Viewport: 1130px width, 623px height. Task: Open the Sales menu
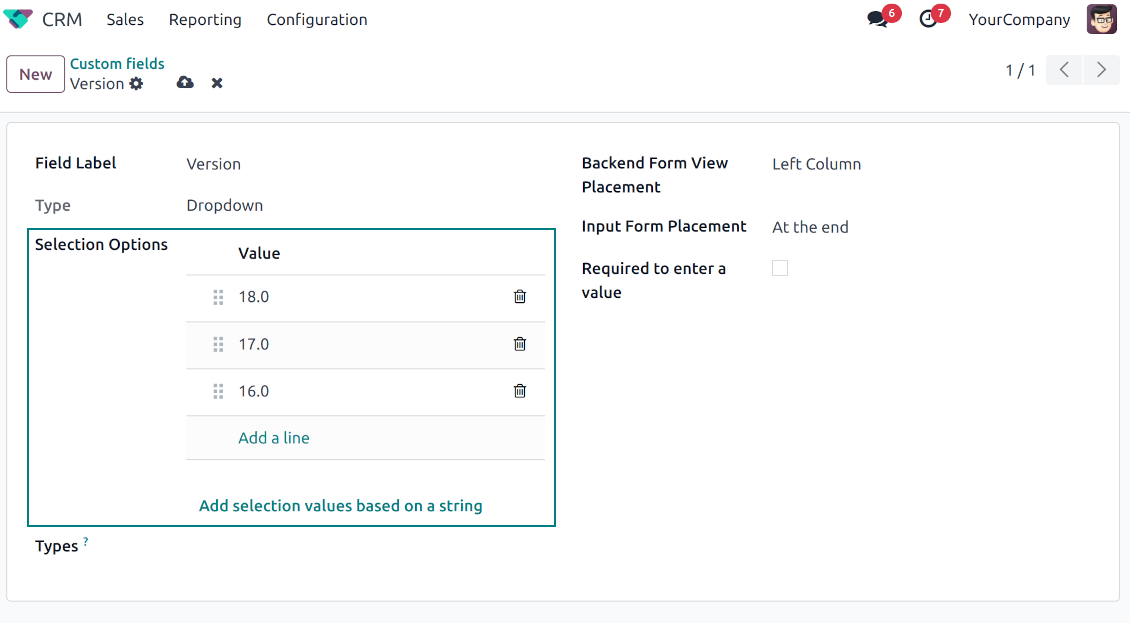[125, 20]
